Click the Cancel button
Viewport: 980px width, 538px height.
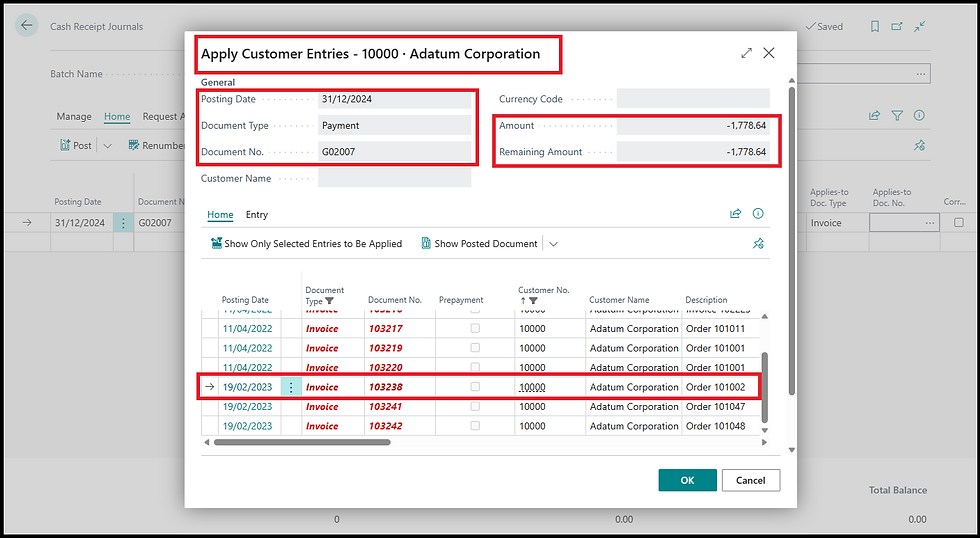751,480
